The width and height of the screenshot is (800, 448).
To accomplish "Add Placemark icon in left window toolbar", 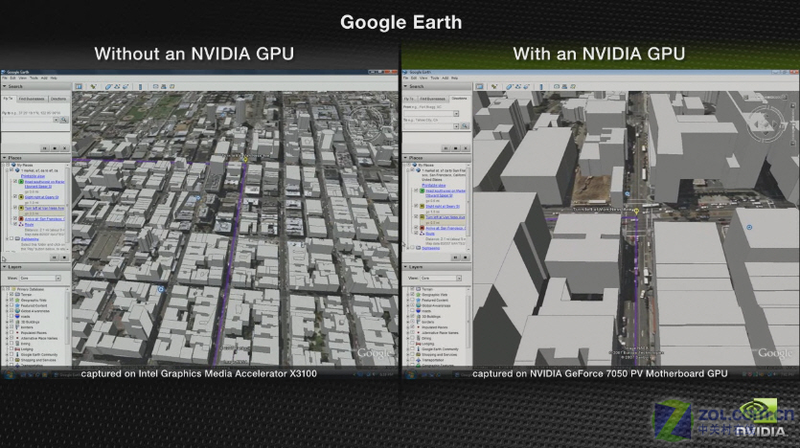I will [x=93, y=87].
